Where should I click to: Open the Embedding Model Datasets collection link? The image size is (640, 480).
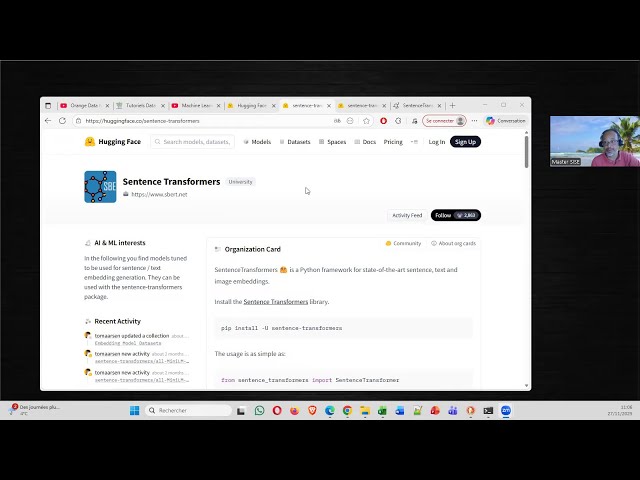[x=128, y=343]
